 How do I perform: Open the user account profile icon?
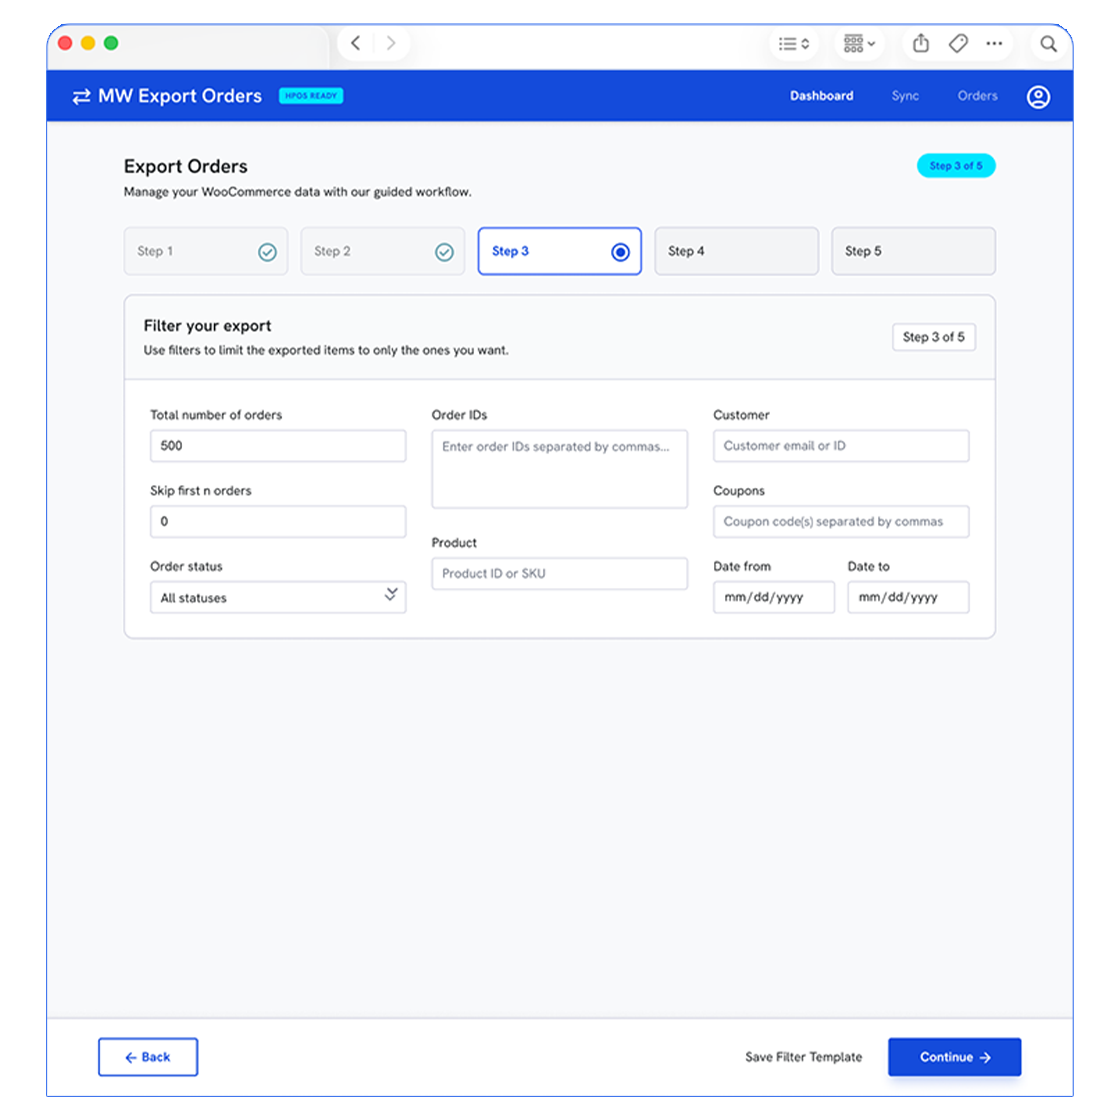click(1038, 96)
